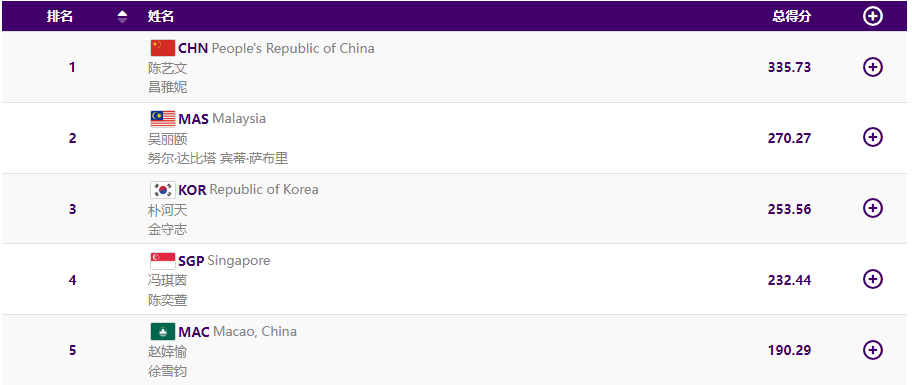Expand China's score details

(x=872, y=67)
